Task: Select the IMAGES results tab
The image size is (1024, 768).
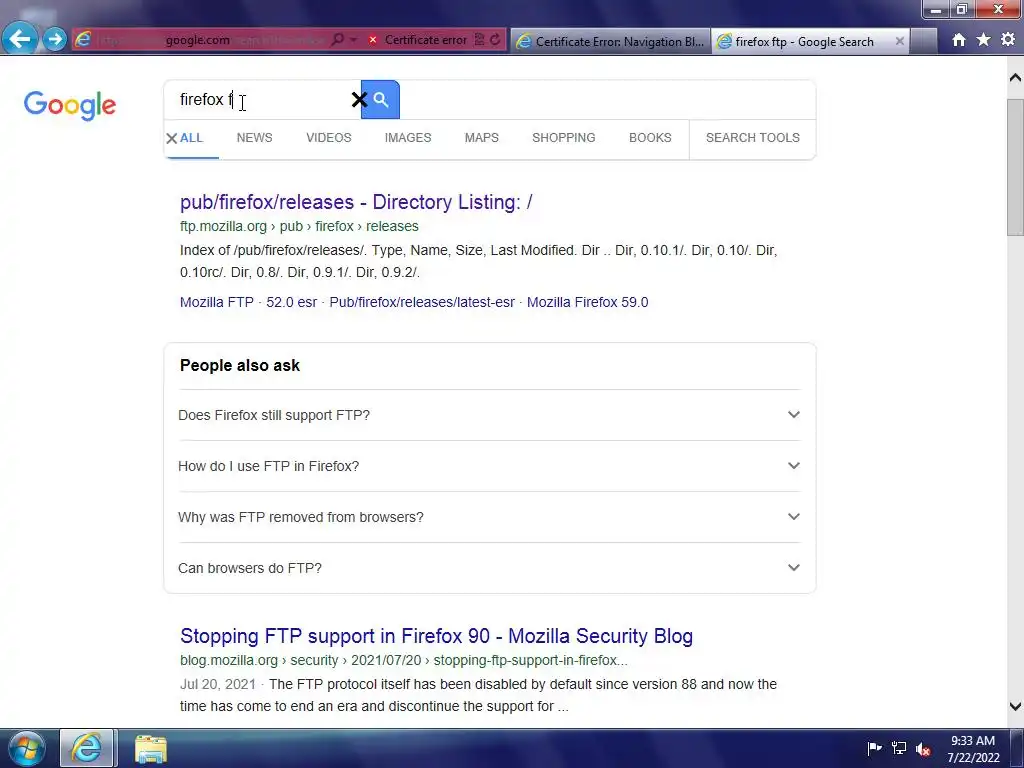Action: 408,138
